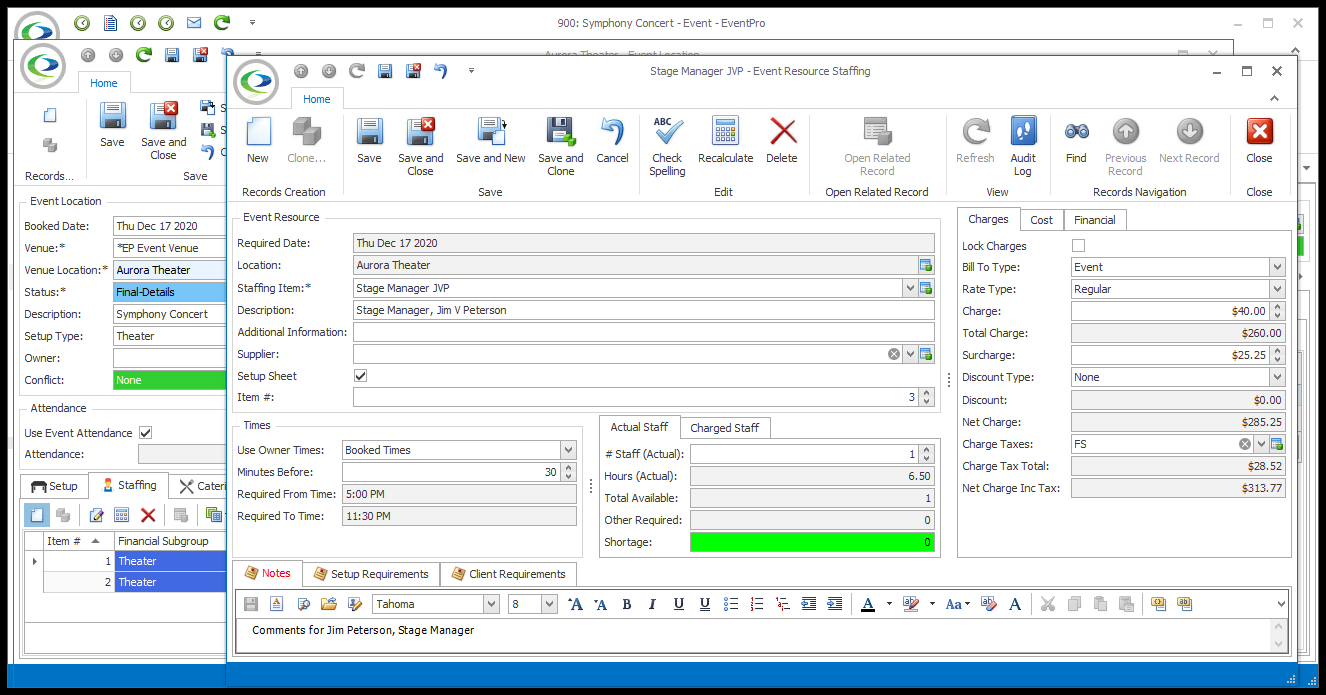This screenshot has width=1326, height=695.
Task: Click the Financial Subgroup column header
Action: [x=171, y=541]
